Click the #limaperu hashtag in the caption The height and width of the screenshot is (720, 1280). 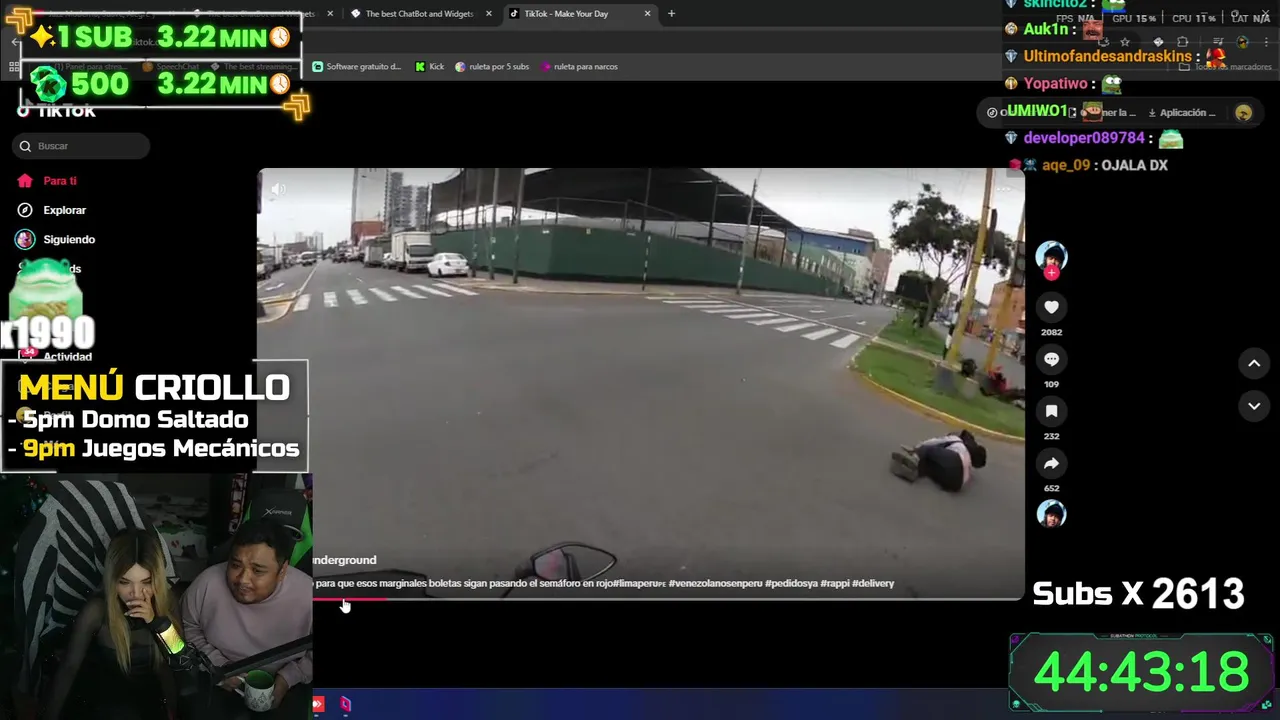(639, 583)
